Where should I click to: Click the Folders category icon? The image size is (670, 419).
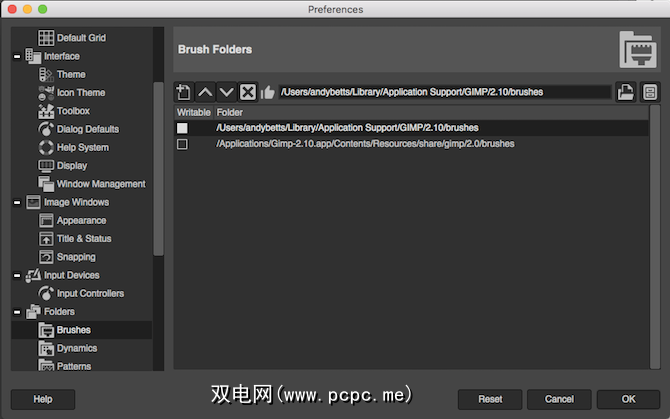(33, 312)
